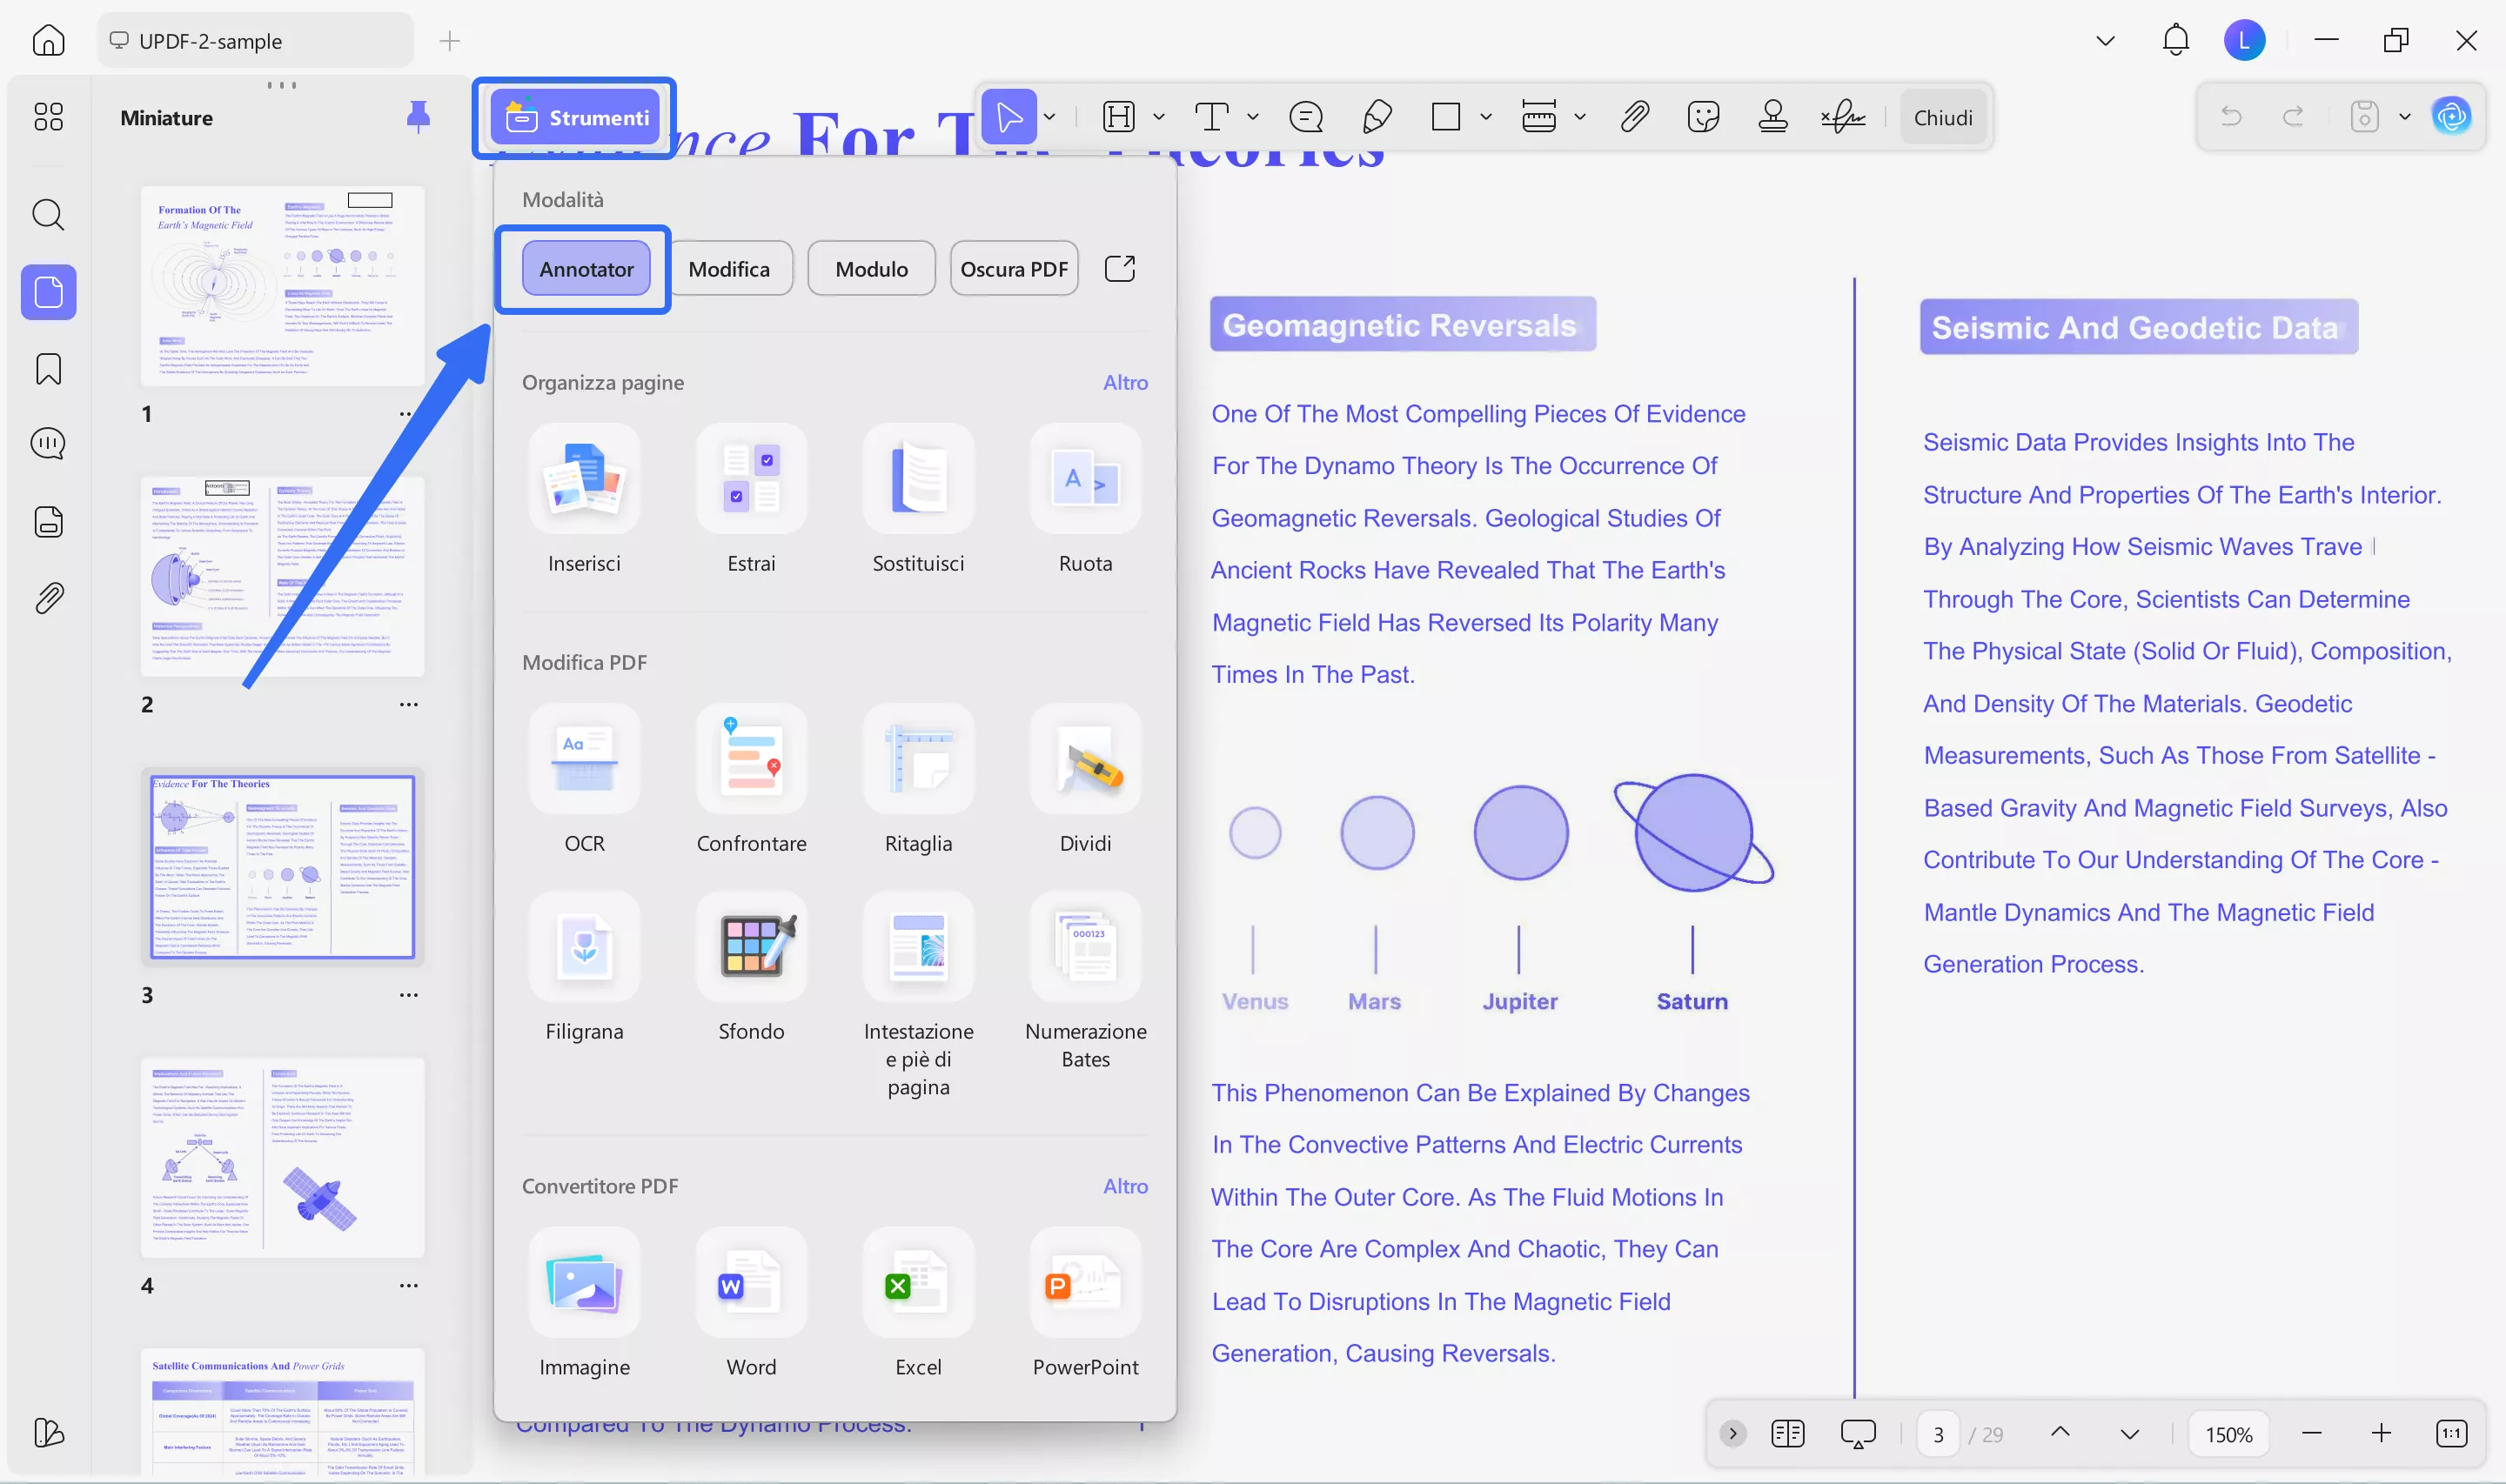This screenshot has width=2506, height=1484.
Task: Select the rectangle shape tool
Action: (1447, 116)
